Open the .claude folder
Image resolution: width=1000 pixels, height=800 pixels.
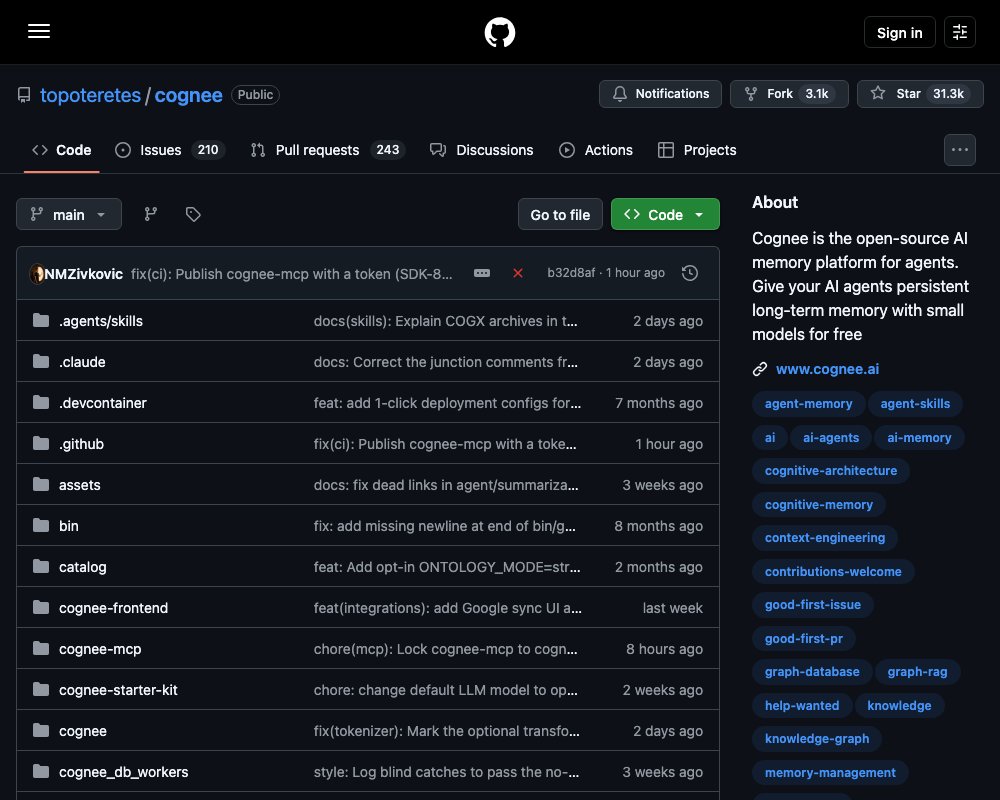[x=82, y=362]
